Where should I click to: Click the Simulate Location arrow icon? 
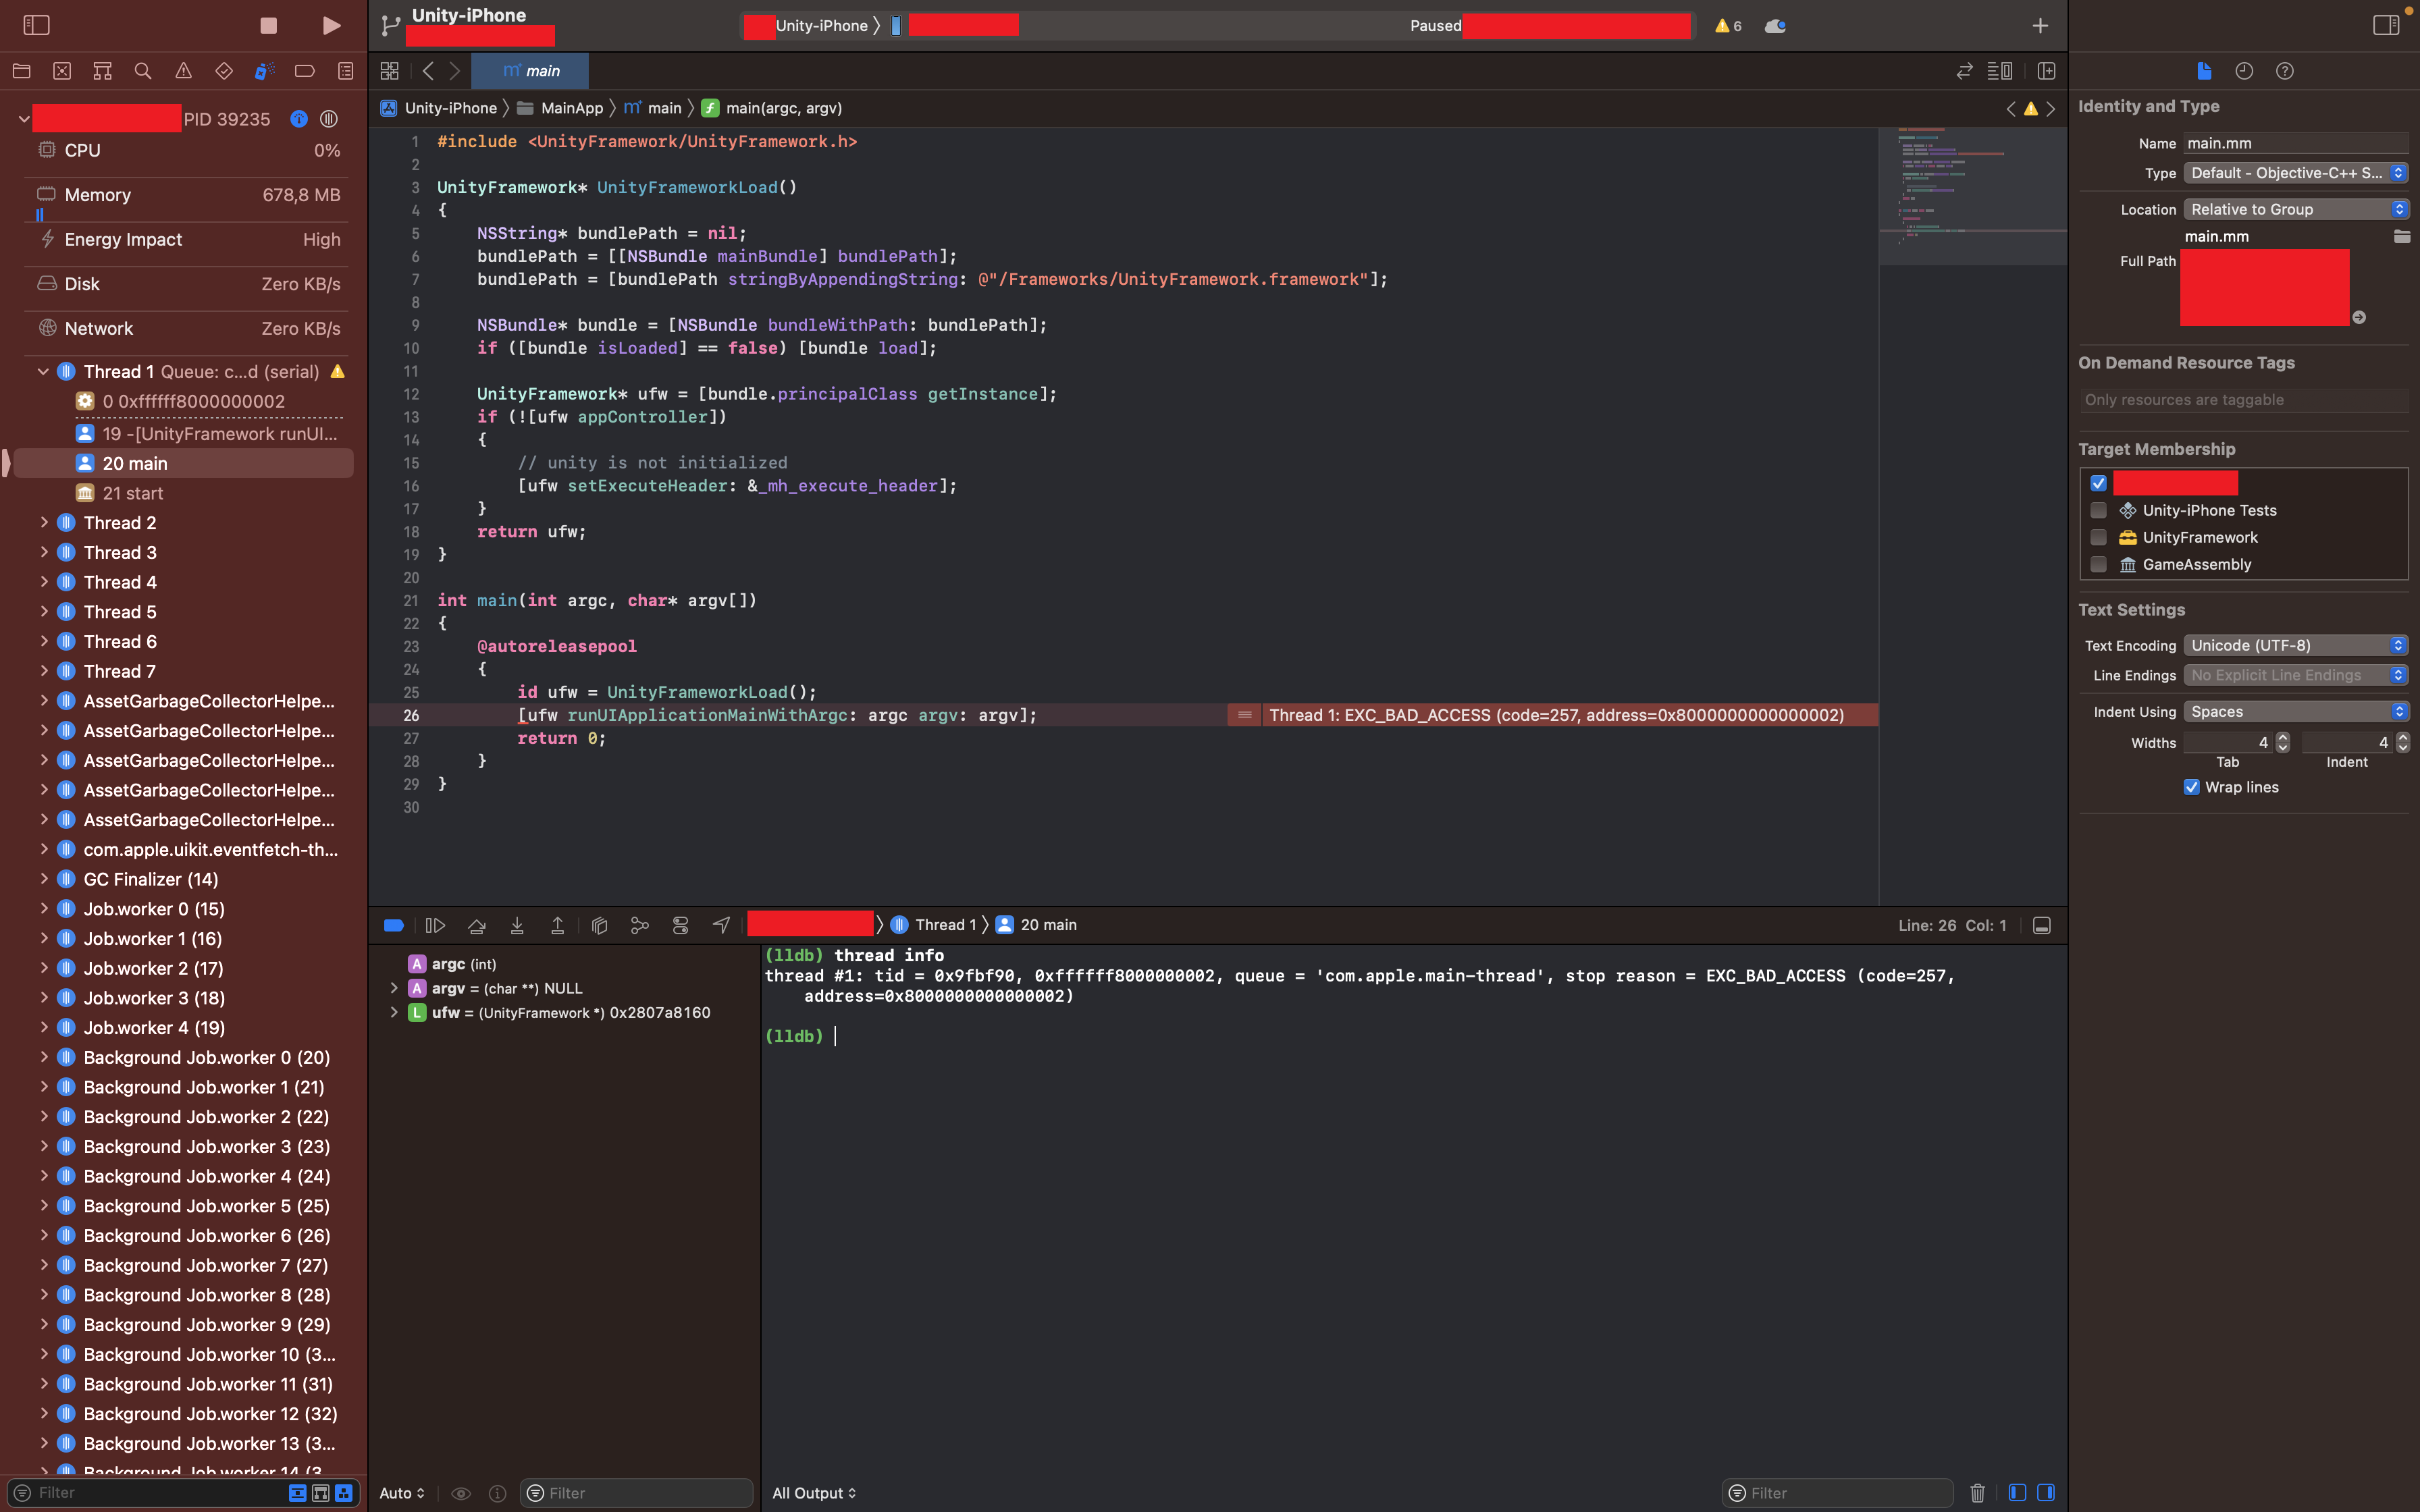tap(721, 925)
